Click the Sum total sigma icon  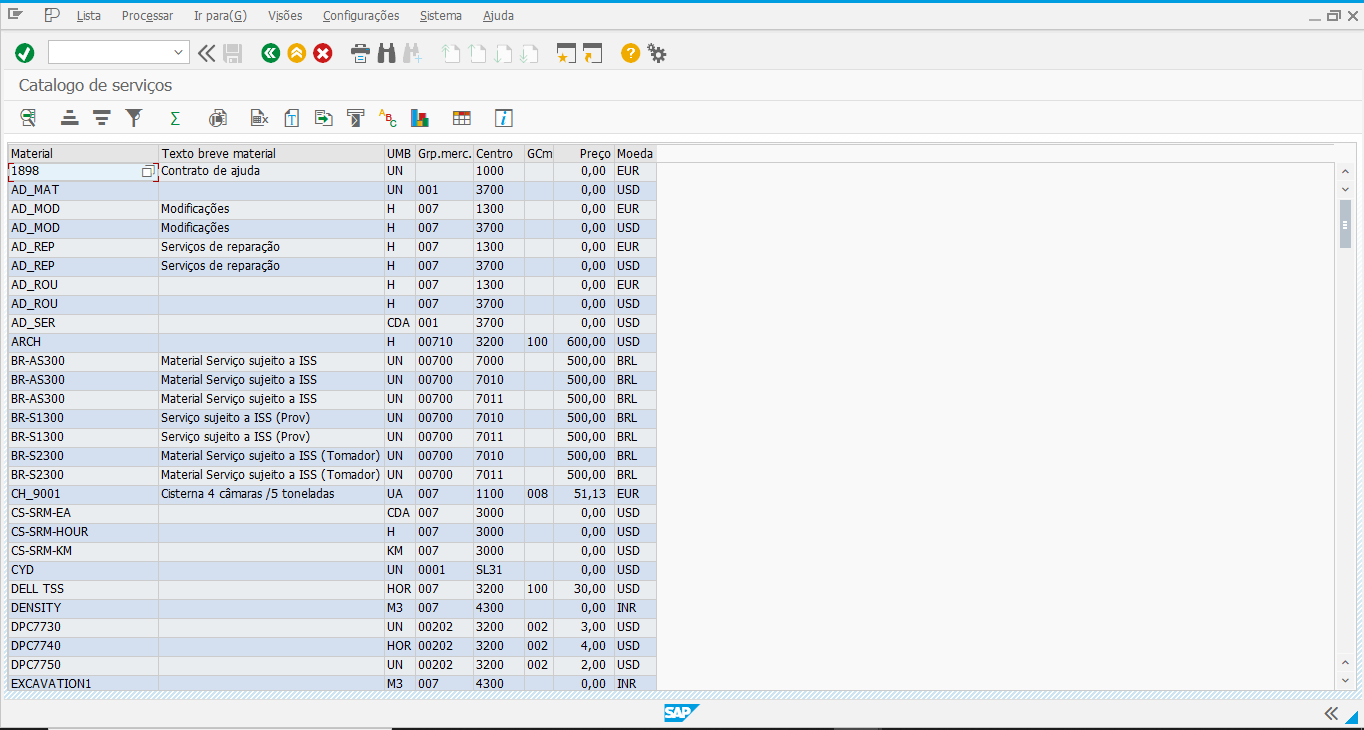pos(175,118)
